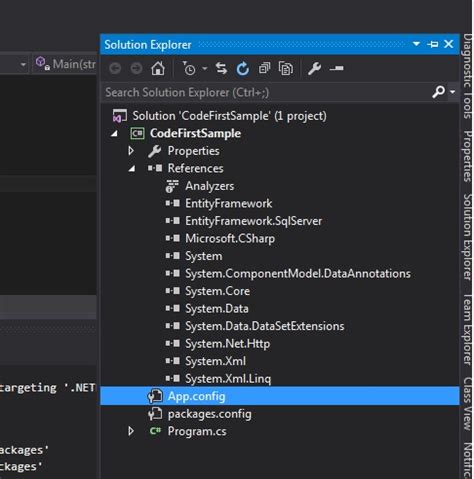Select the System.Xml.Linq reference
This screenshot has width=474, height=479.
pos(228,379)
